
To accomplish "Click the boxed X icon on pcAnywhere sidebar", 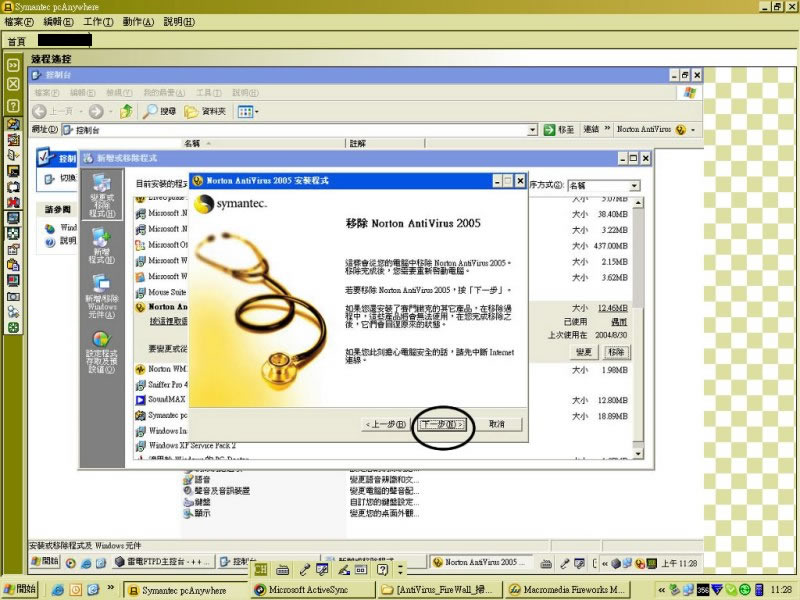I will (x=13, y=84).
